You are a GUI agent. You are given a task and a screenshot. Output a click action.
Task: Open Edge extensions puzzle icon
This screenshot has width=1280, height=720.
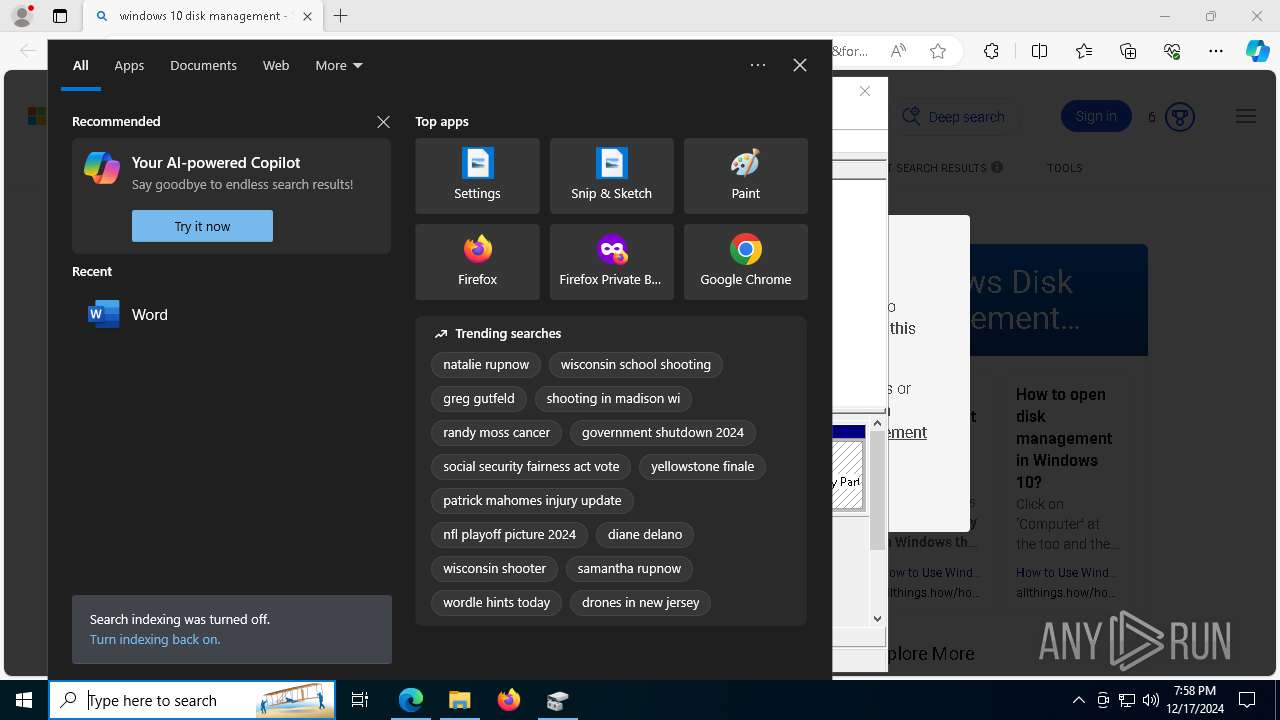991,51
